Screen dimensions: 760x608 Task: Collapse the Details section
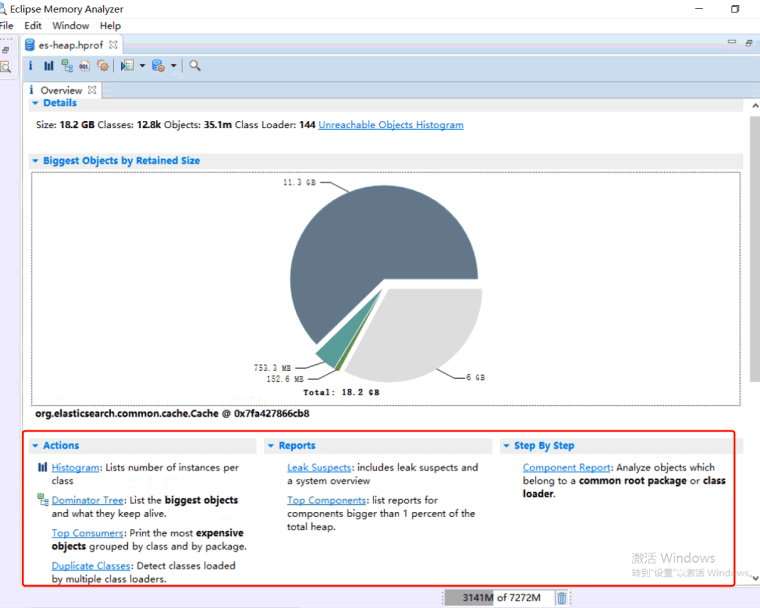click(35, 103)
